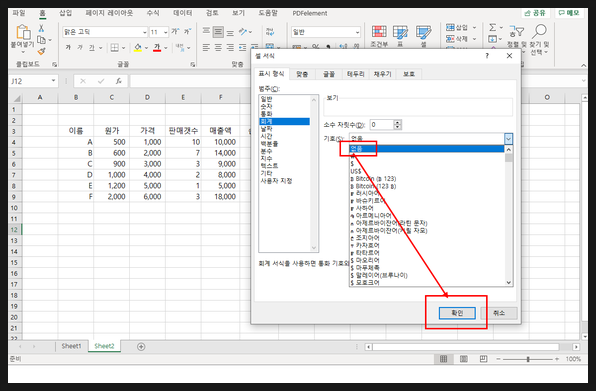Click the middle align icon
596x391 pixels.
(x=218, y=32)
